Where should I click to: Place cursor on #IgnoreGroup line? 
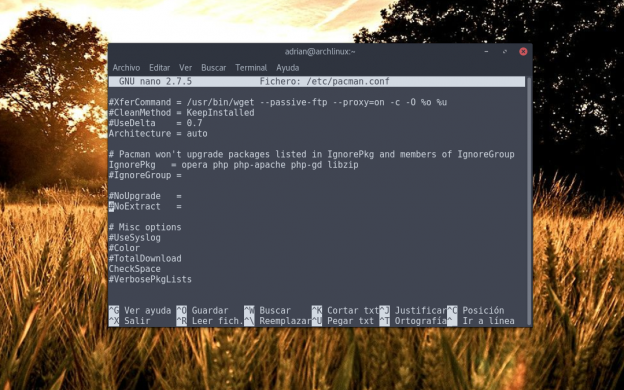click(145, 175)
